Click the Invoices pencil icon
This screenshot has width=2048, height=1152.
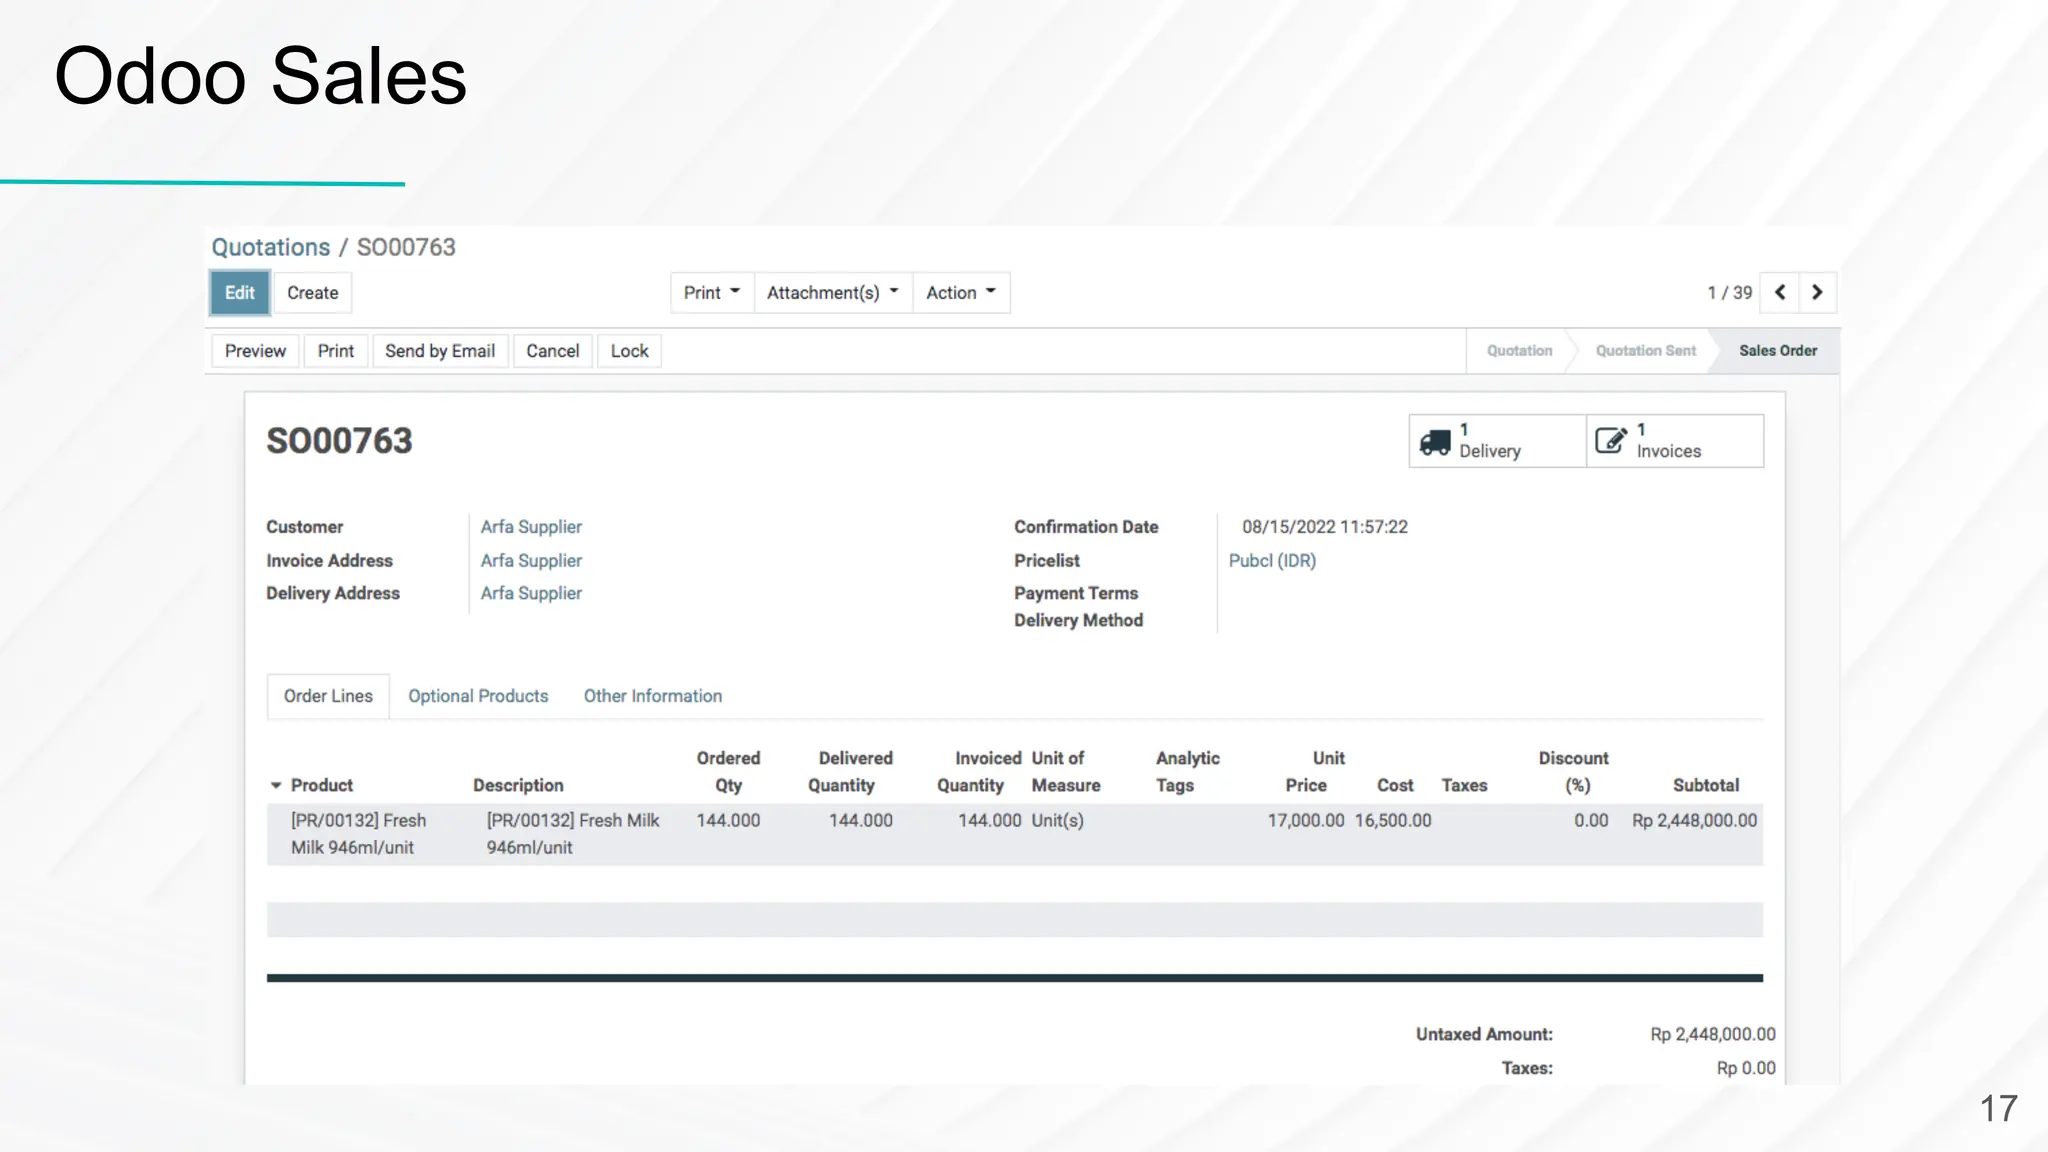[1610, 441]
